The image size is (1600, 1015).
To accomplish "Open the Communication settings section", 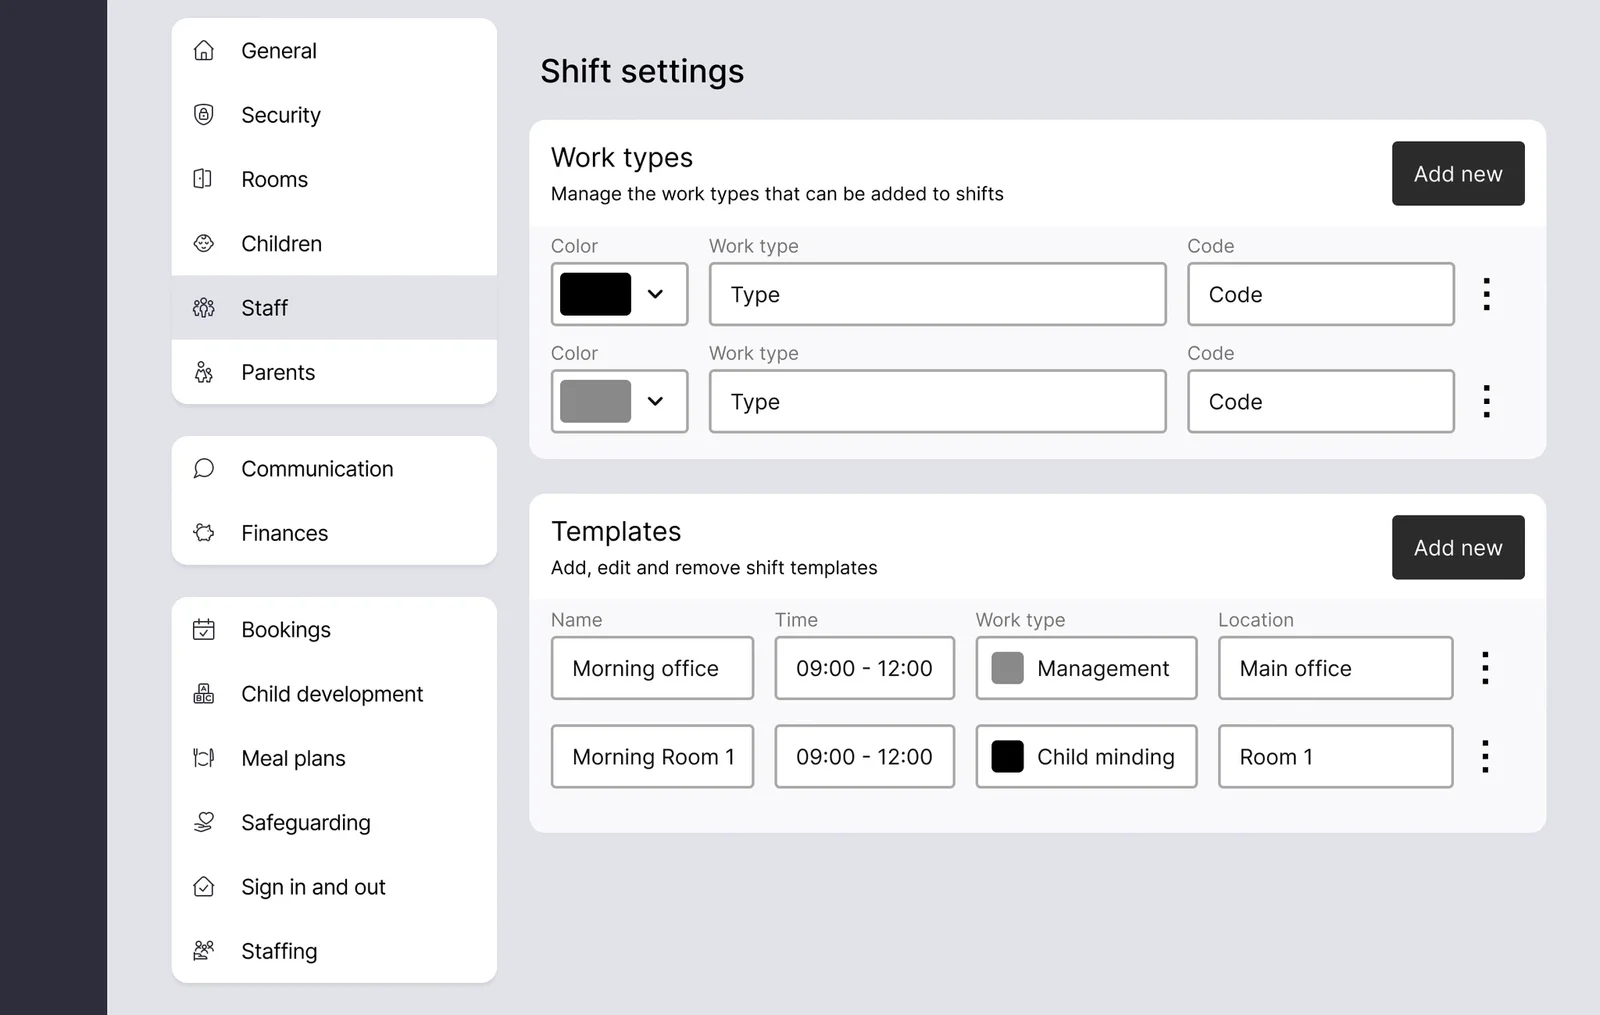I will [317, 468].
